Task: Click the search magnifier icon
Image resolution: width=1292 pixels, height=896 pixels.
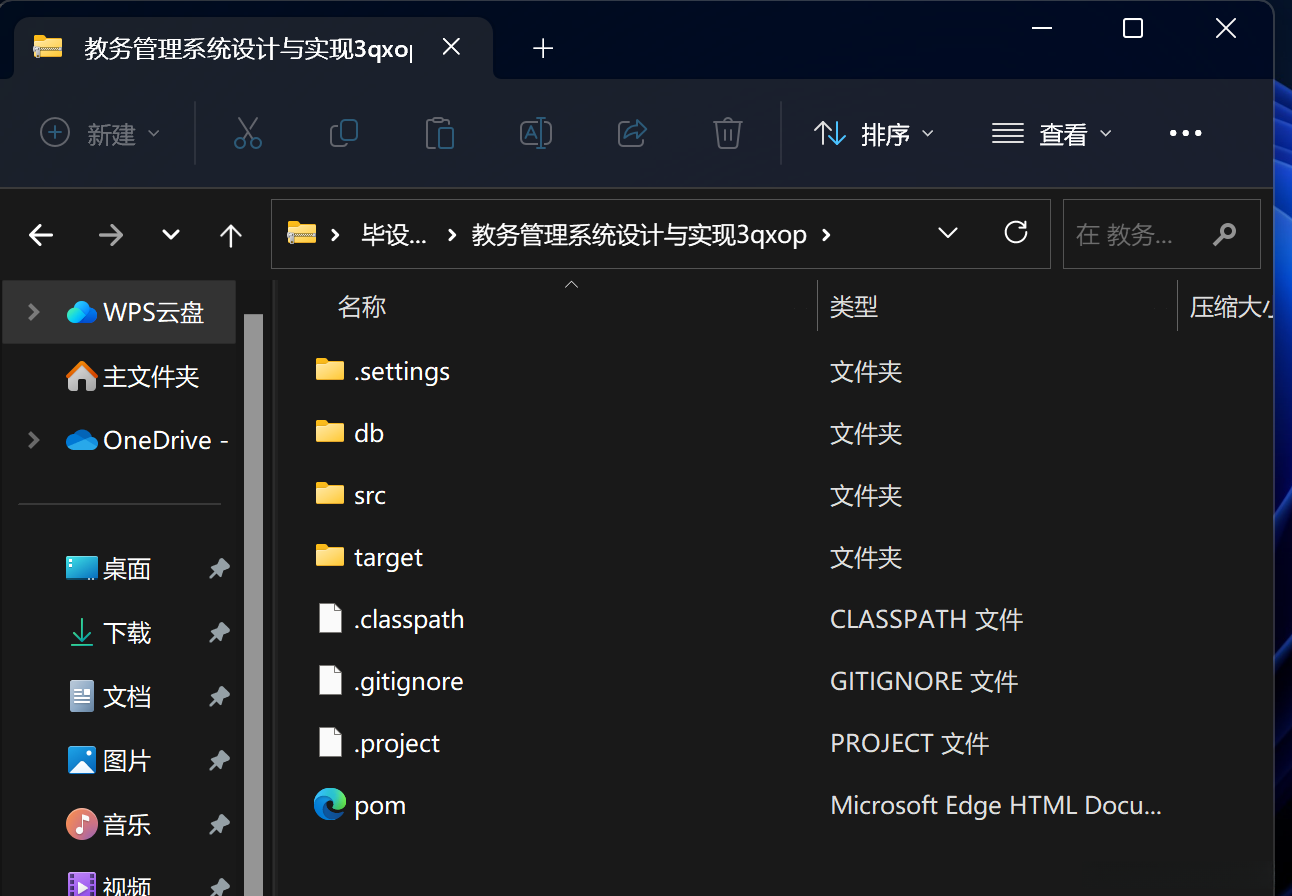Action: 1224,234
